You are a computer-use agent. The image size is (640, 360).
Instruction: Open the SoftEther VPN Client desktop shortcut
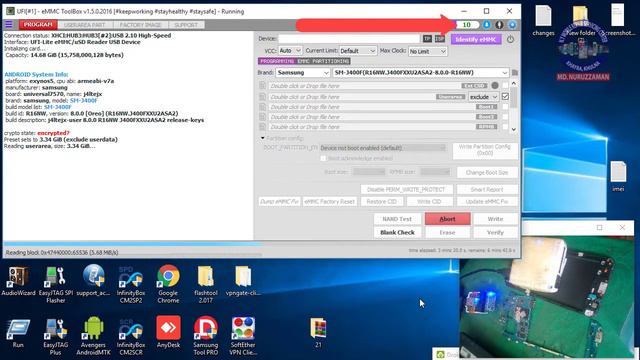tap(243, 336)
